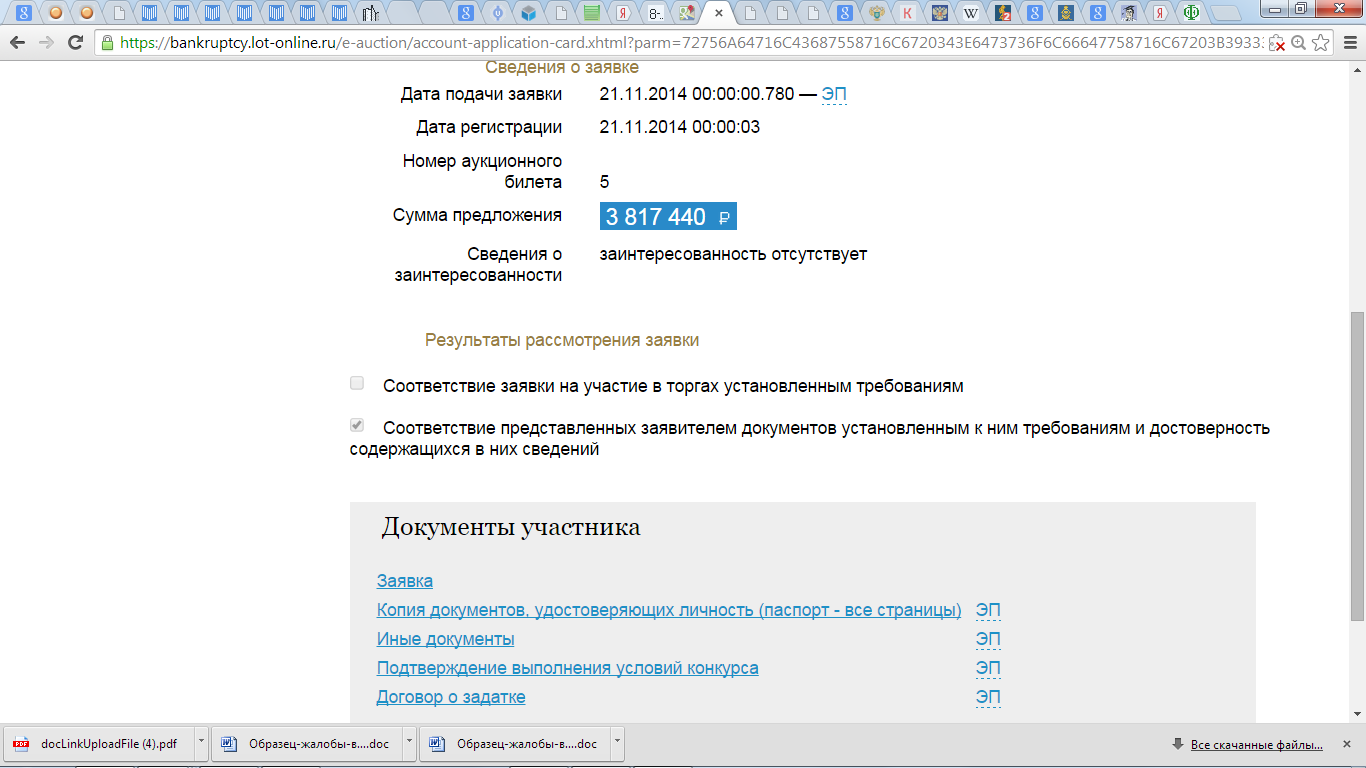Open the Chrome menu (three lines)
The width and height of the screenshot is (1366, 768).
click(1348, 43)
